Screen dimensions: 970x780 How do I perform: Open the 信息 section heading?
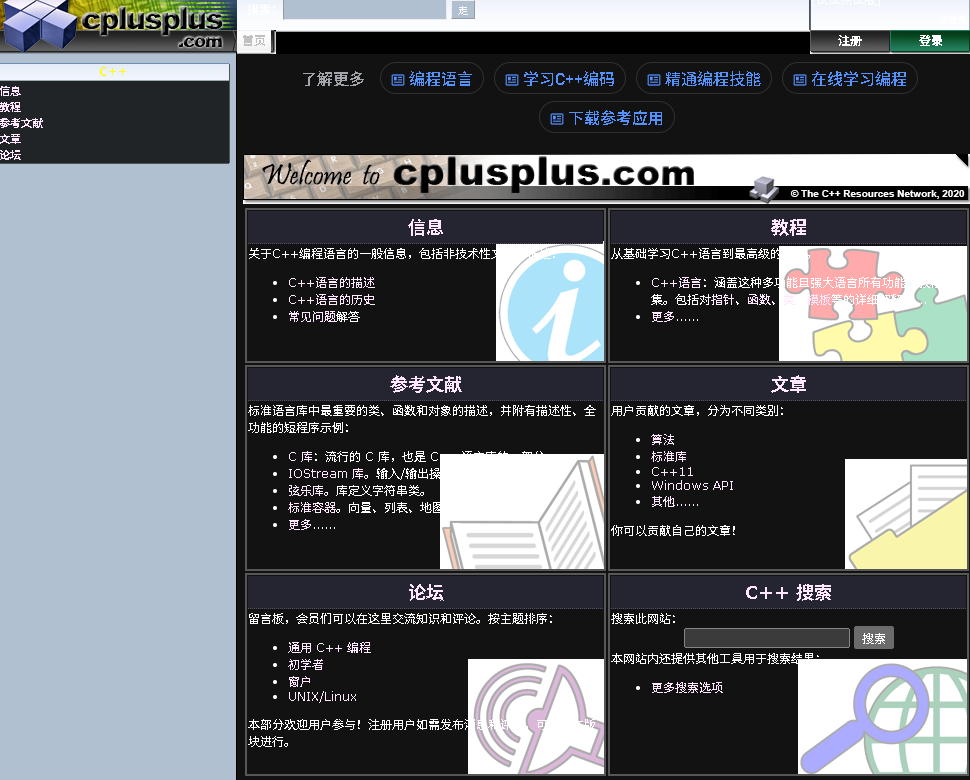click(426, 228)
